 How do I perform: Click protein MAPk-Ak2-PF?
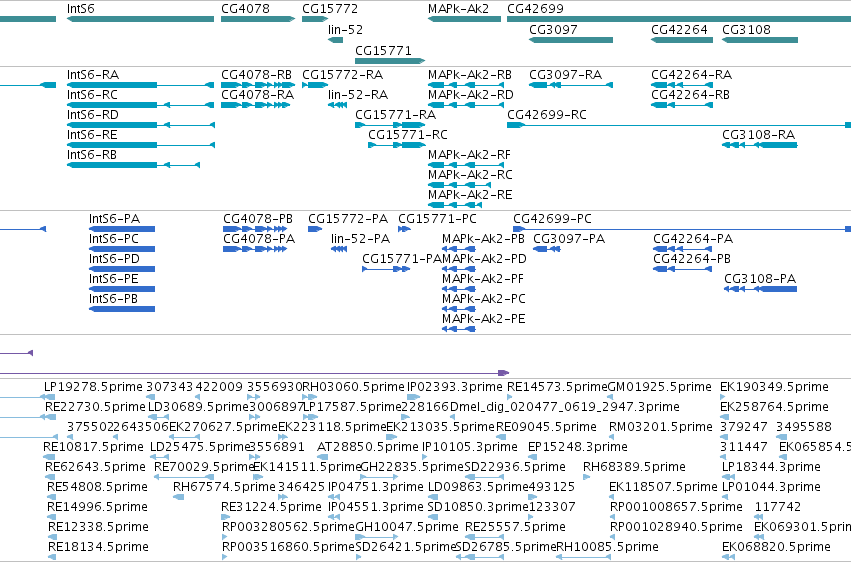click(482, 279)
